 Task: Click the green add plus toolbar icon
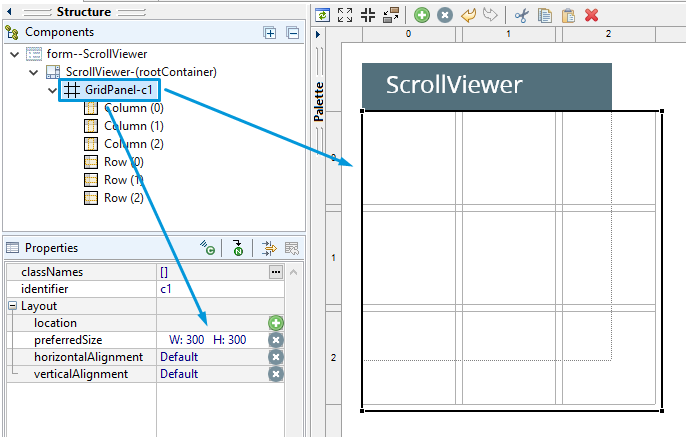[x=422, y=15]
